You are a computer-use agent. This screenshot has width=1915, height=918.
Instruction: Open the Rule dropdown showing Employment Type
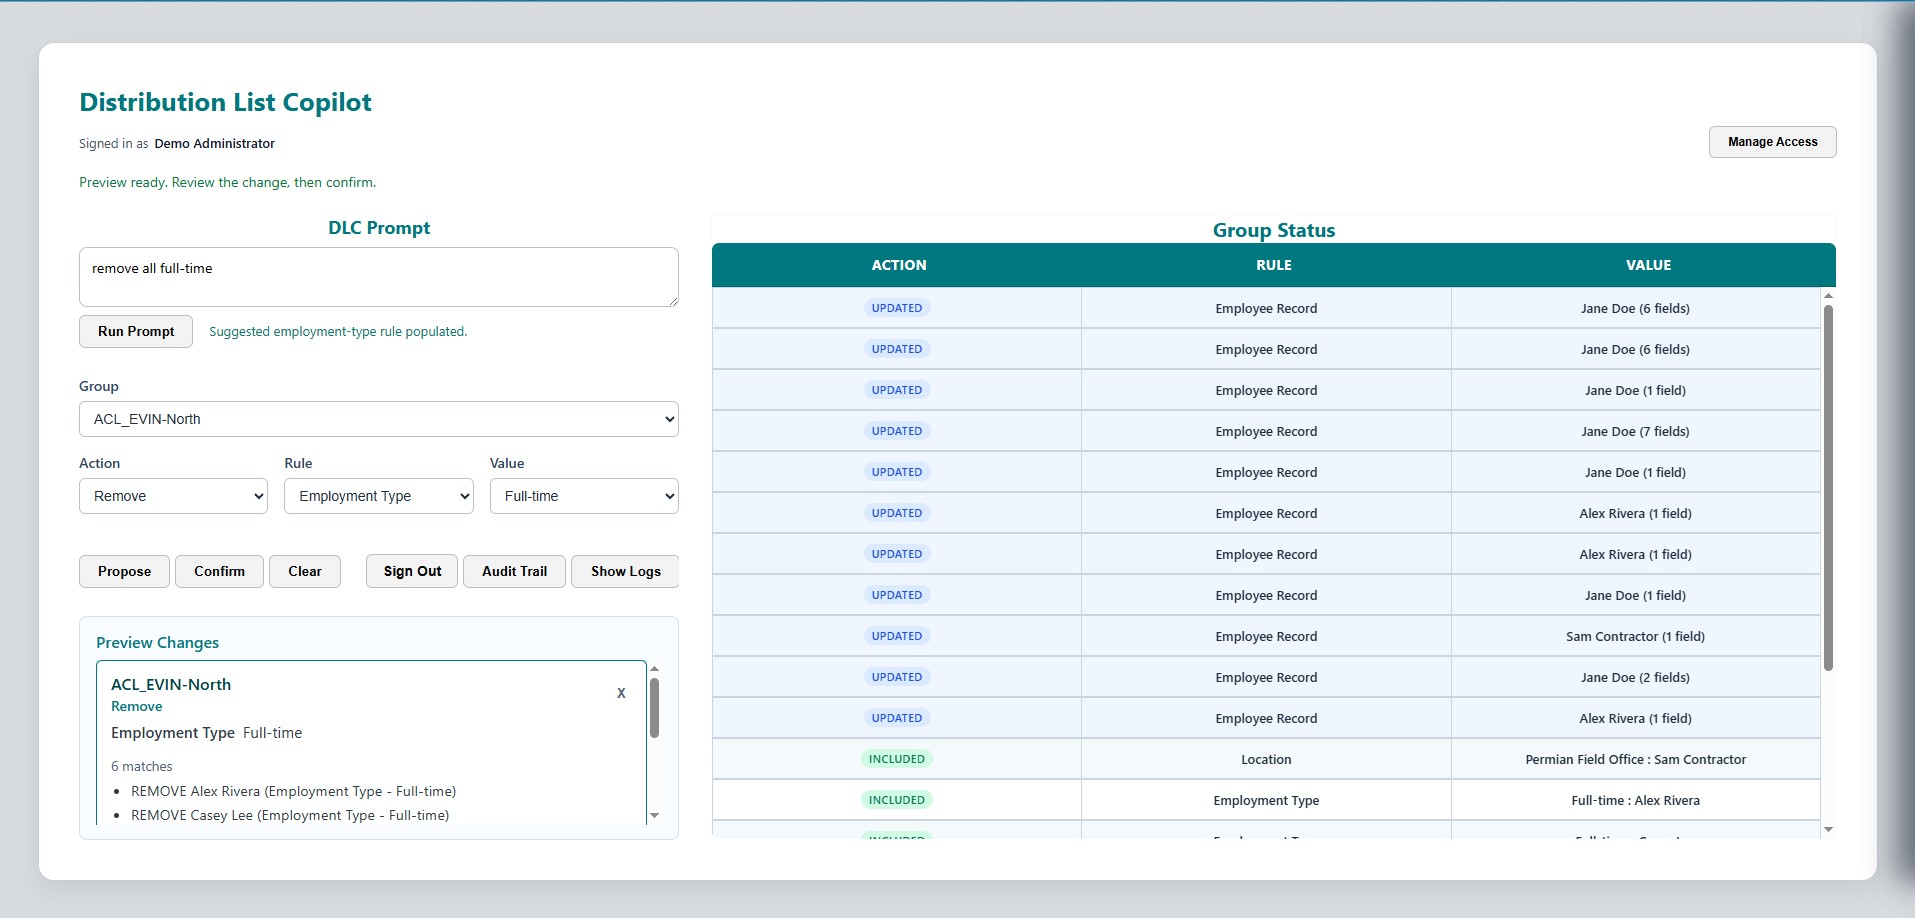[x=378, y=495]
